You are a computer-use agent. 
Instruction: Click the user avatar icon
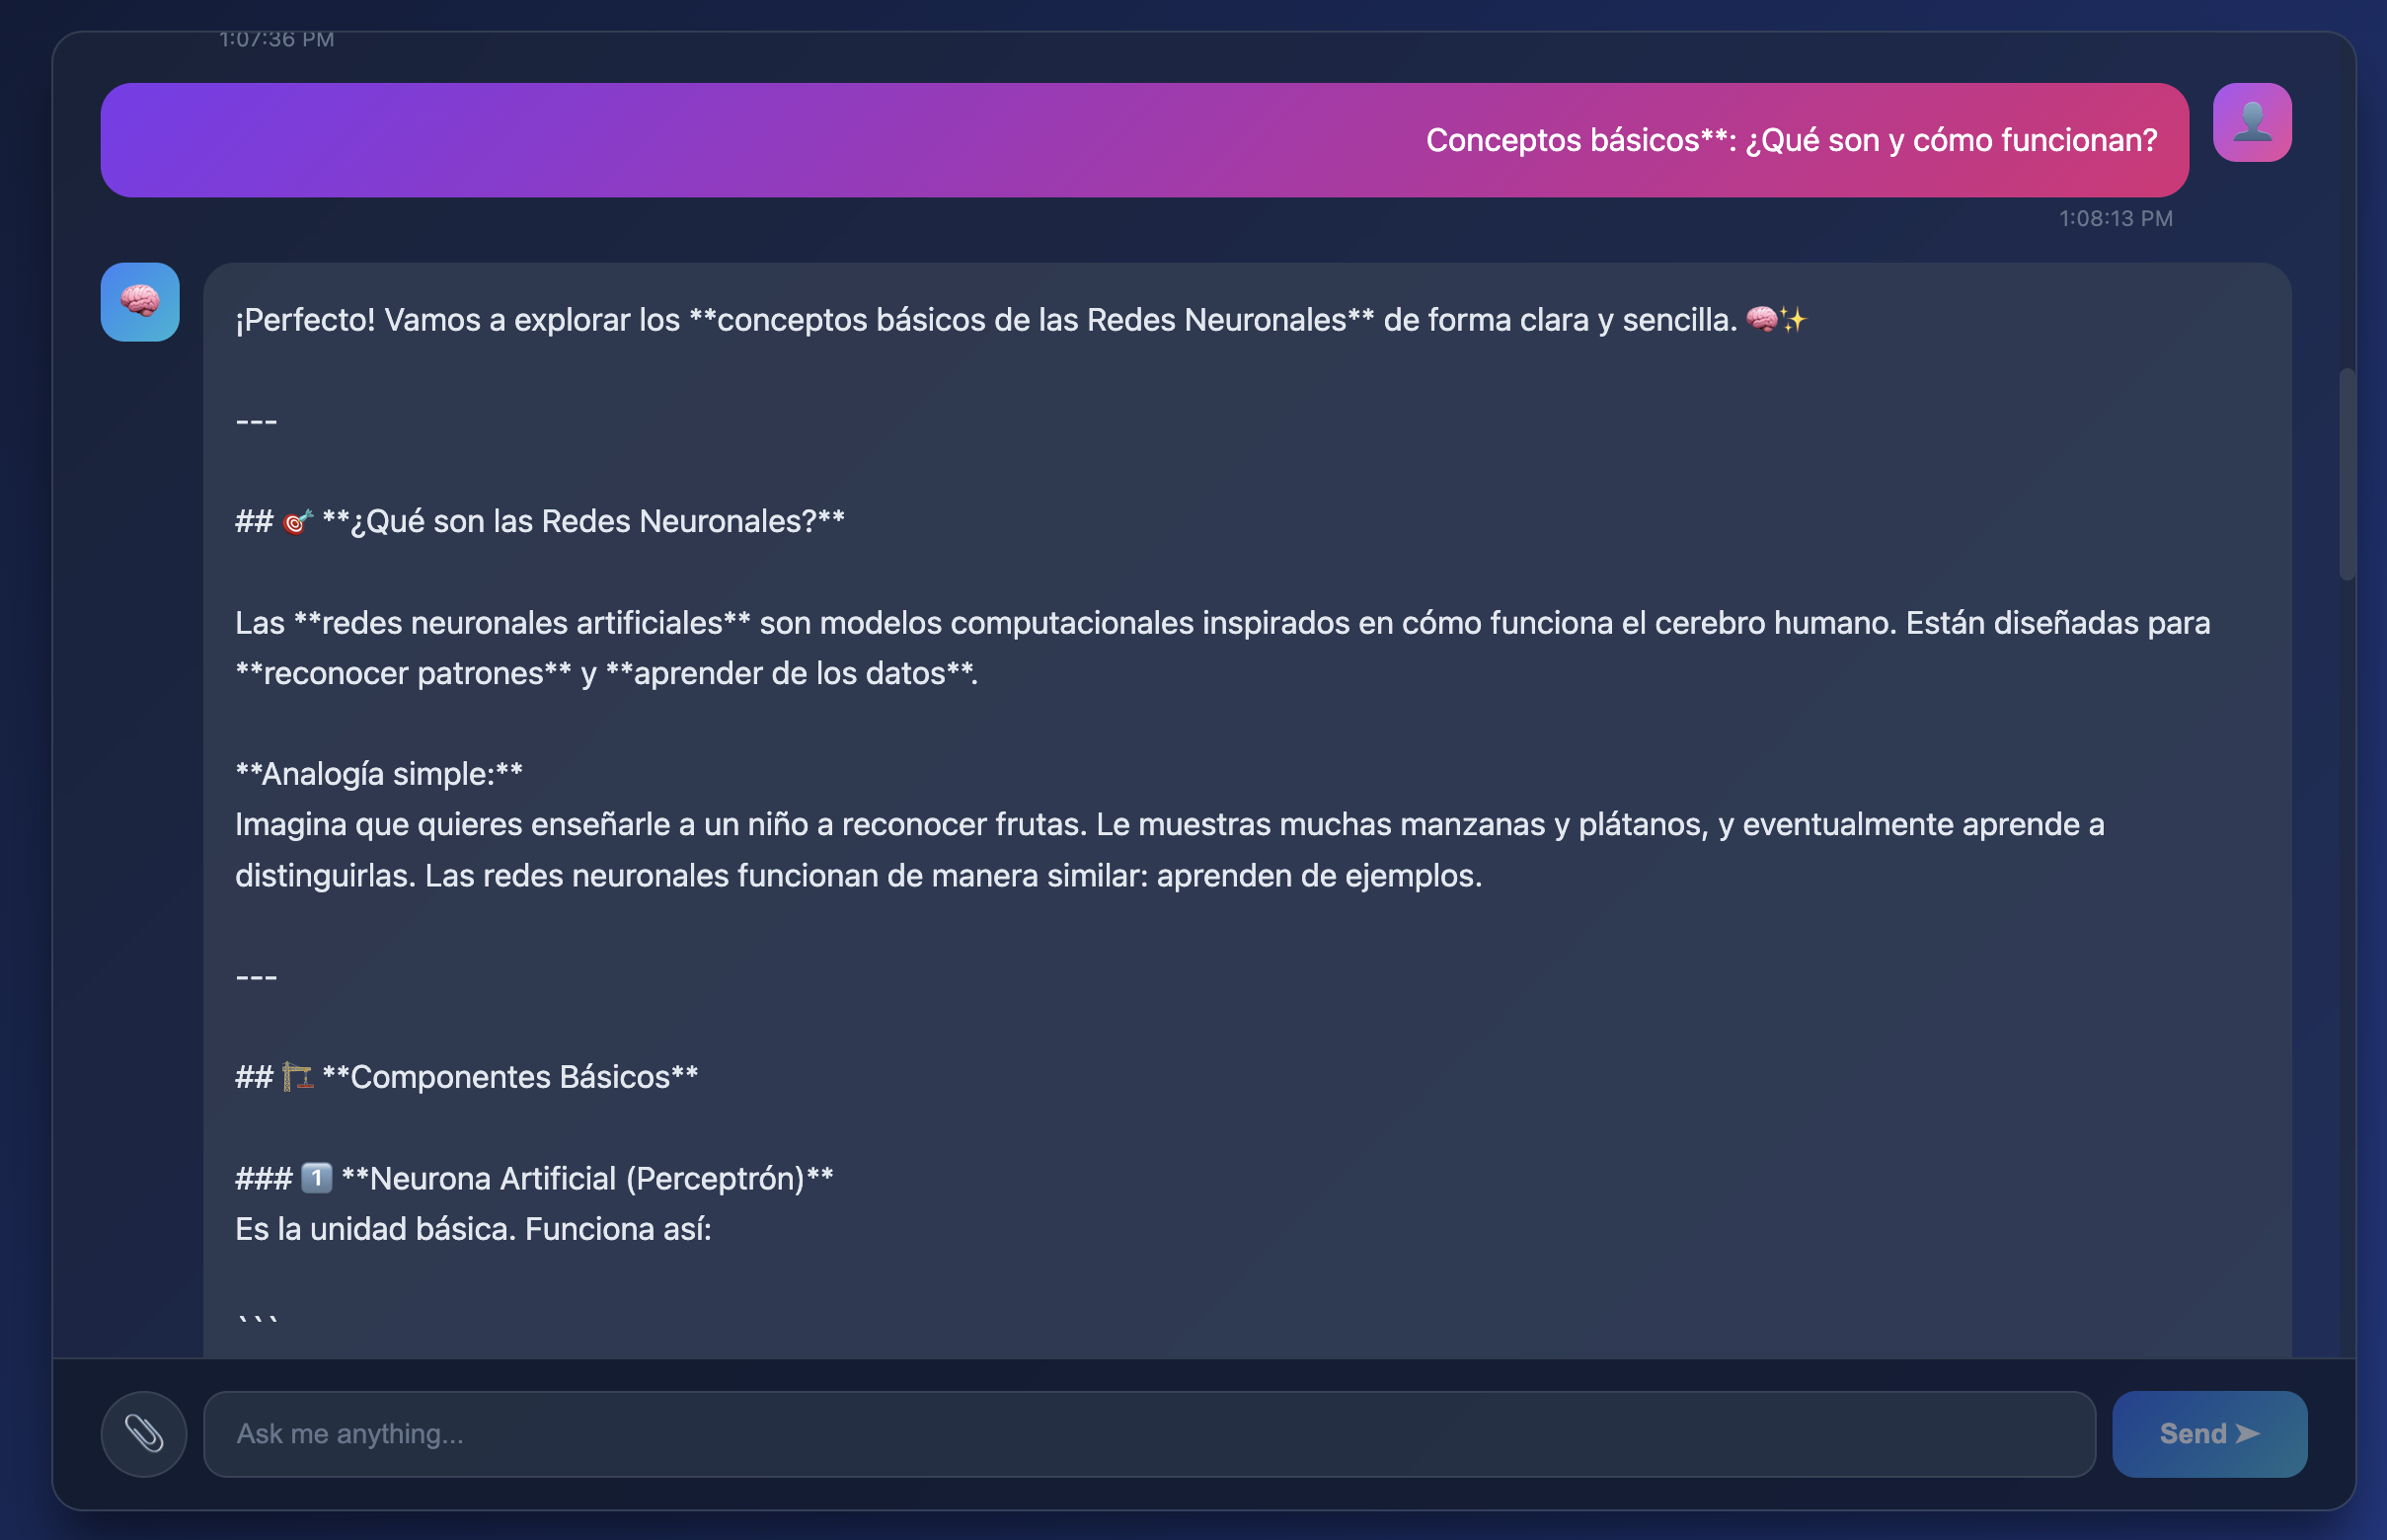pos(2251,122)
